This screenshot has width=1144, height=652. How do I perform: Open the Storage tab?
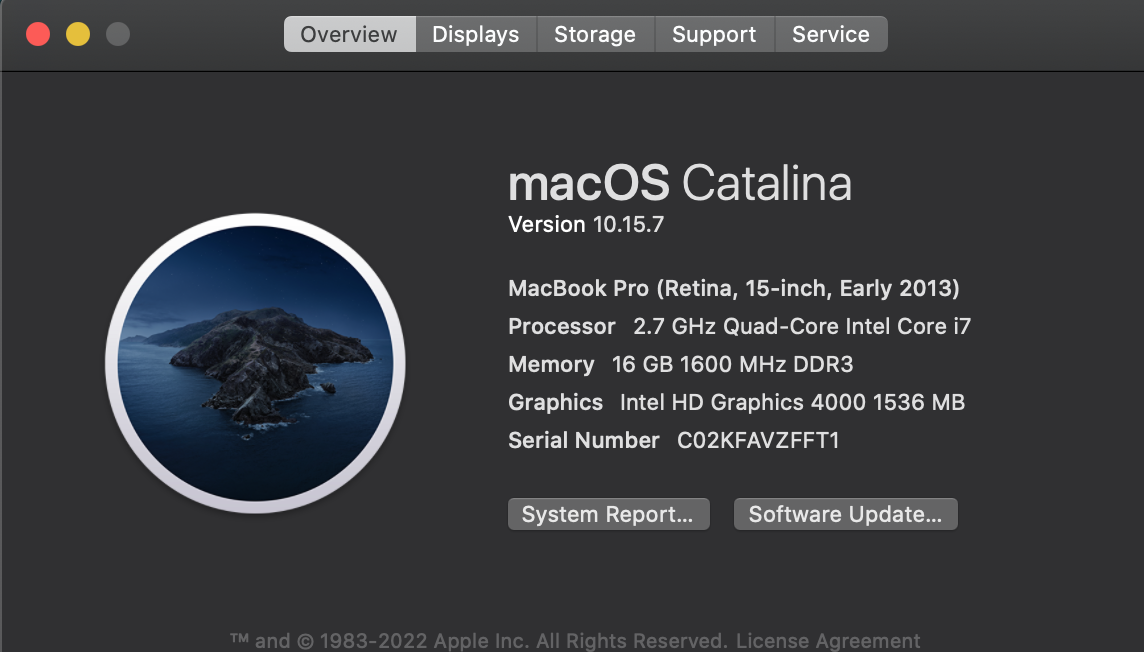(595, 34)
